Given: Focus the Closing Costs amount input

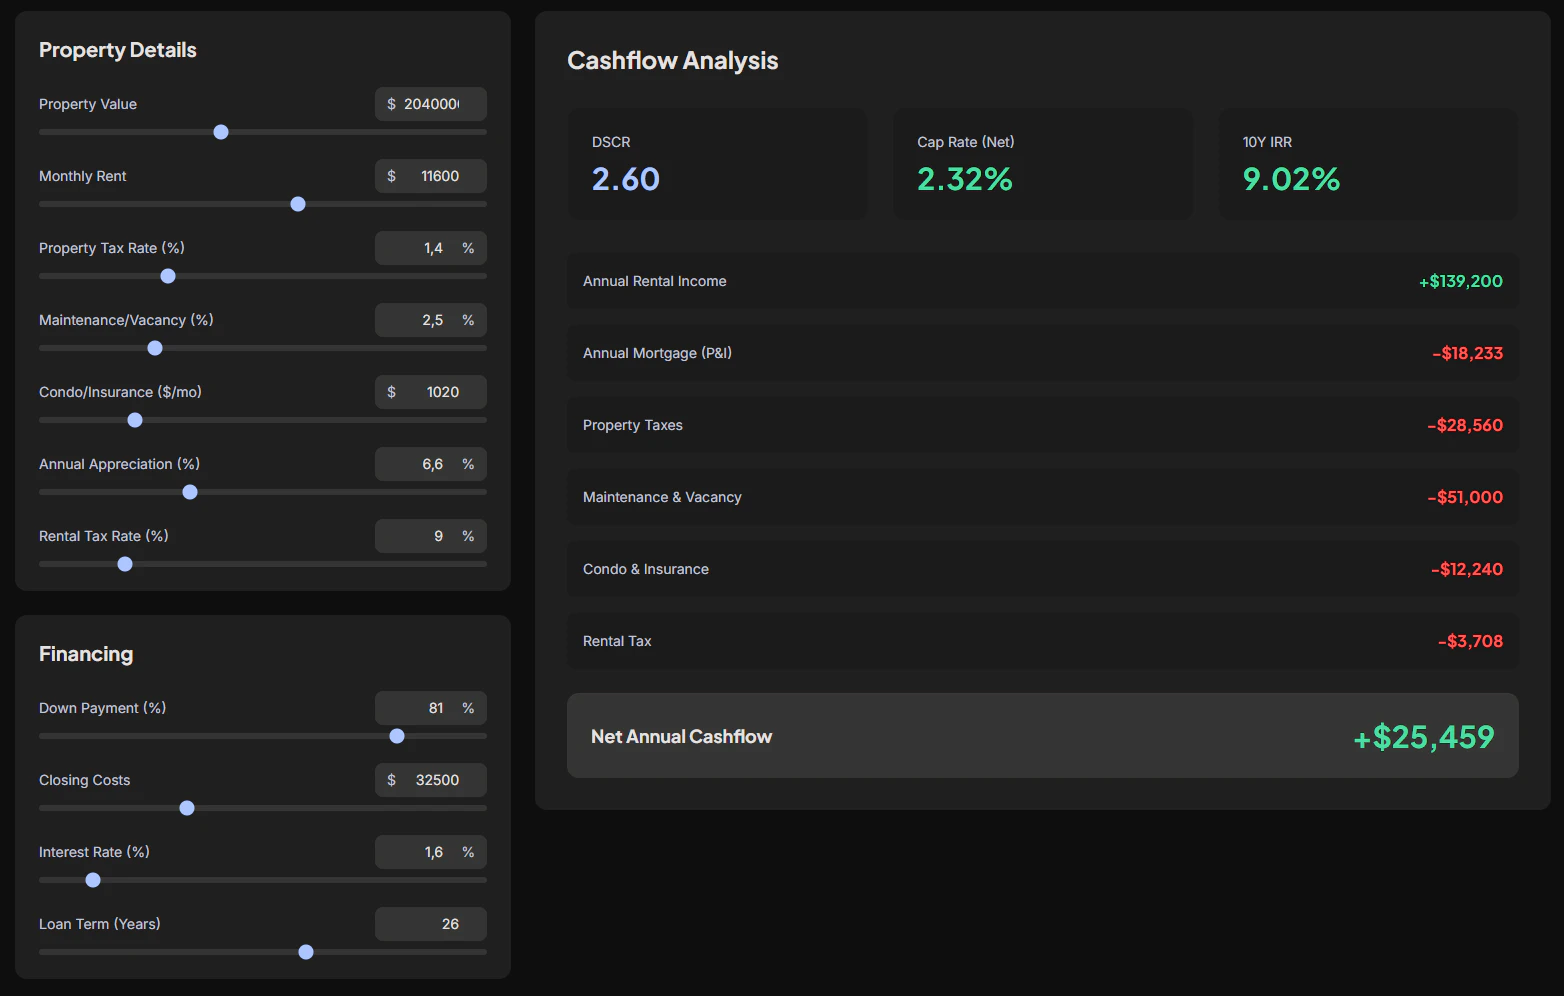Looking at the screenshot, I should [431, 780].
